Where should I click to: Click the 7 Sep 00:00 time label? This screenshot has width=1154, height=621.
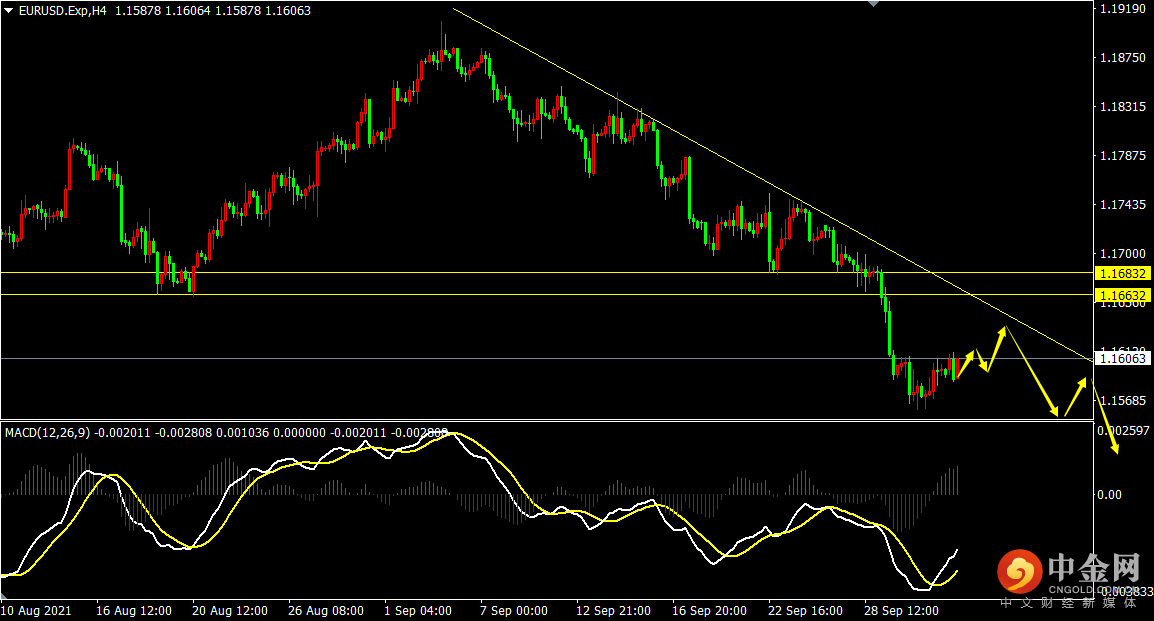[514, 611]
